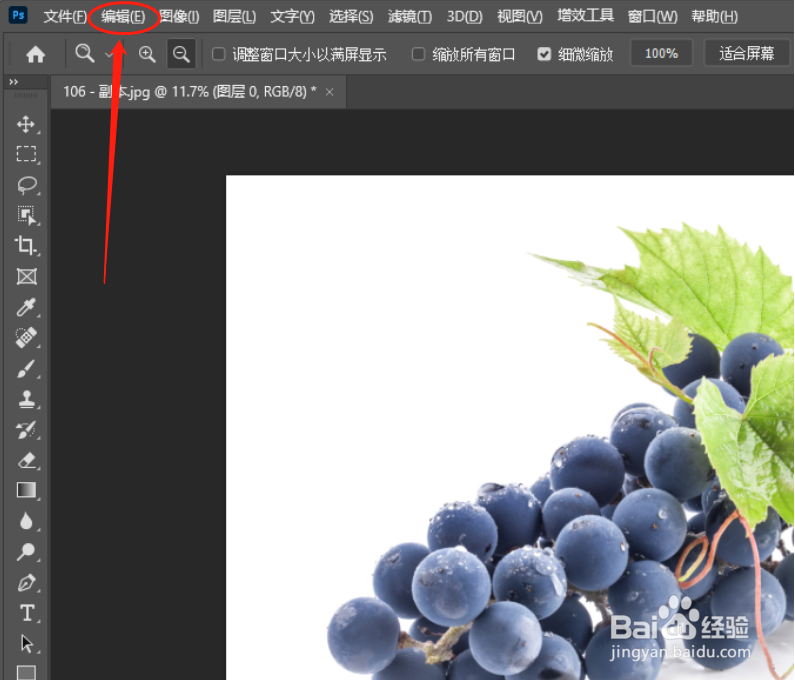Select the Path Selection tool
Image resolution: width=795 pixels, height=680 pixels.
(26, 644)
